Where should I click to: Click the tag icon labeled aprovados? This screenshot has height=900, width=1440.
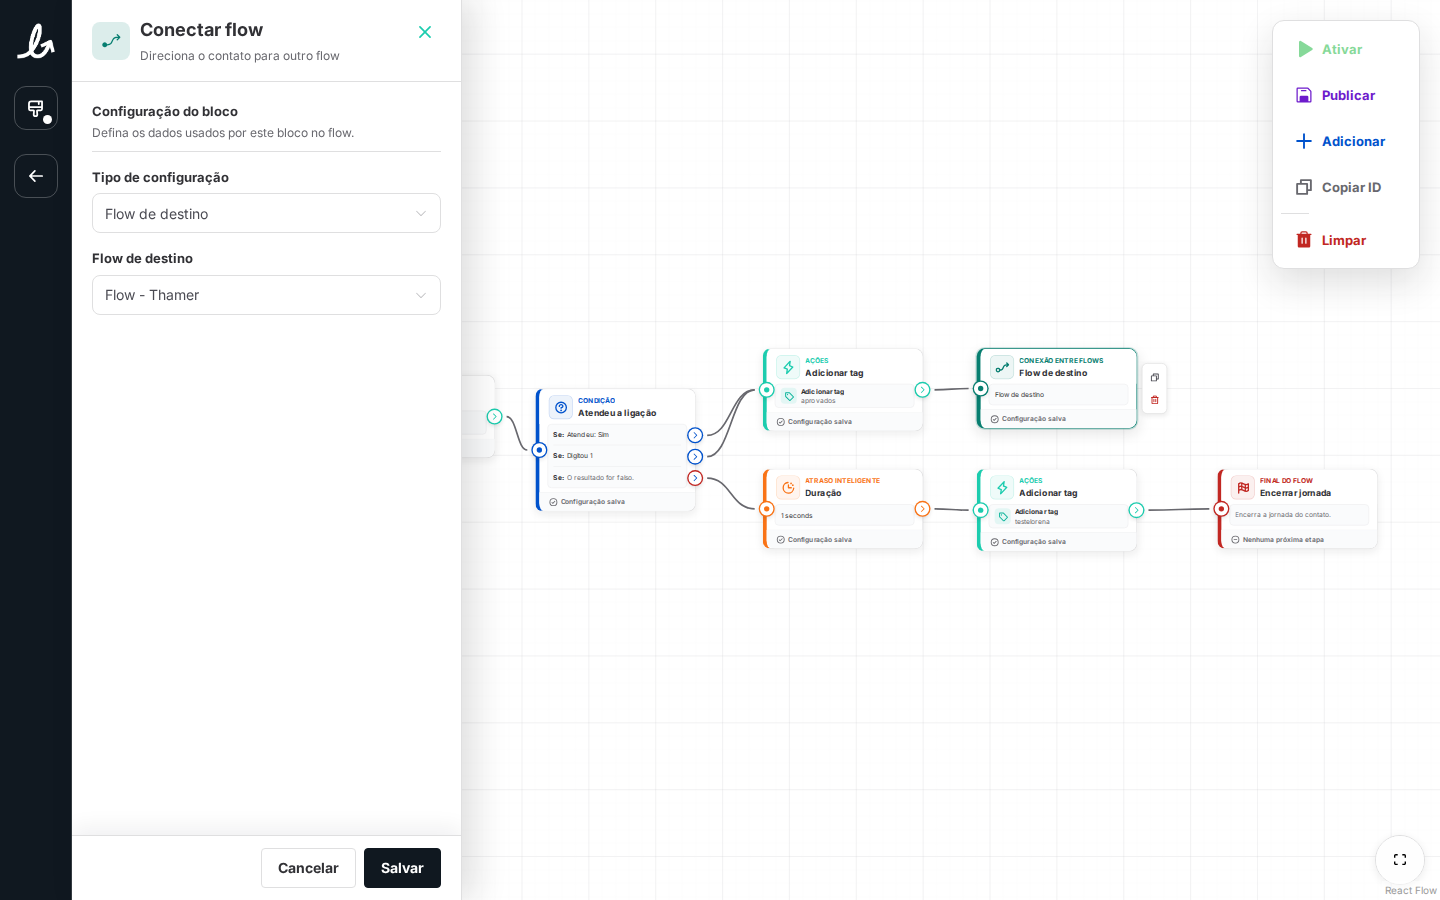tap(789, 396)
